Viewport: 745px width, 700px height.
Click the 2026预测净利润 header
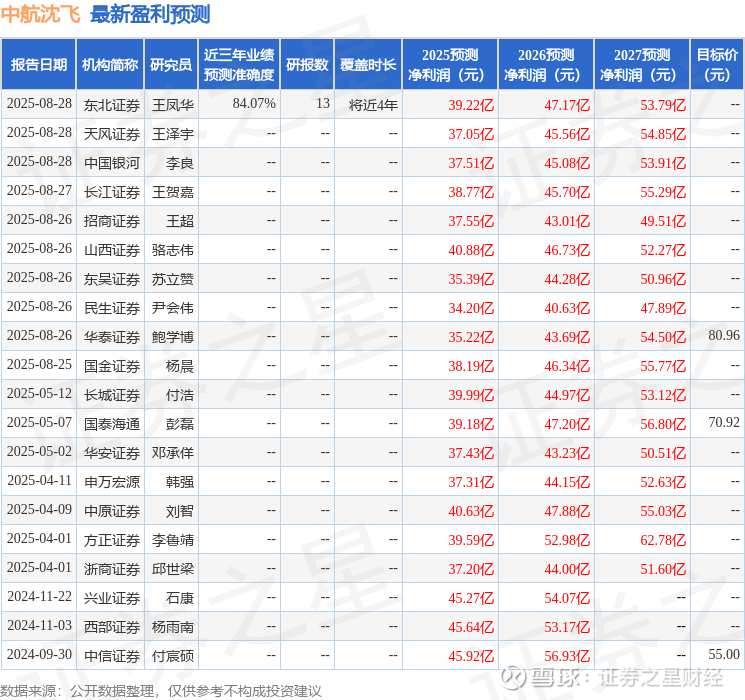pos(546,65)
